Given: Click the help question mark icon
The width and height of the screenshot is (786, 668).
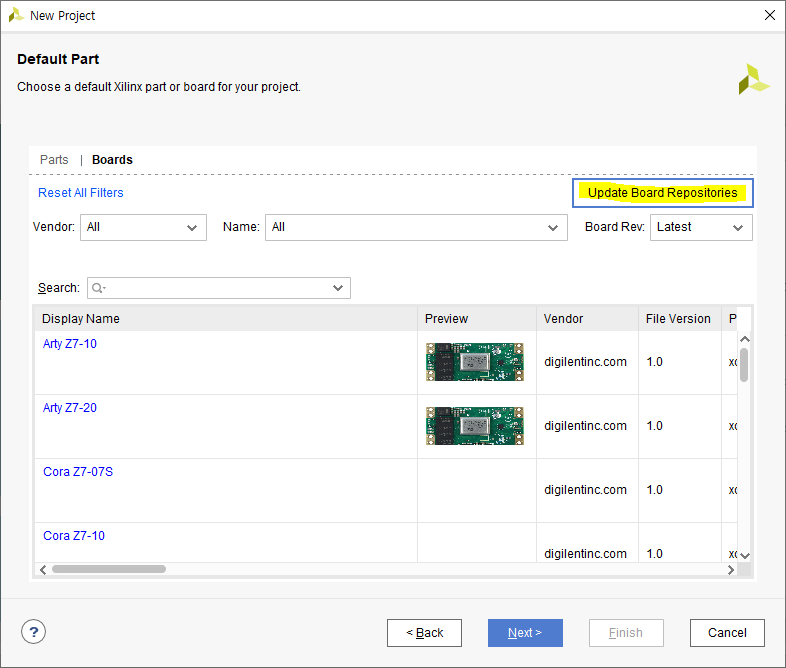Looking at the screenshot, I should point(34,632).
